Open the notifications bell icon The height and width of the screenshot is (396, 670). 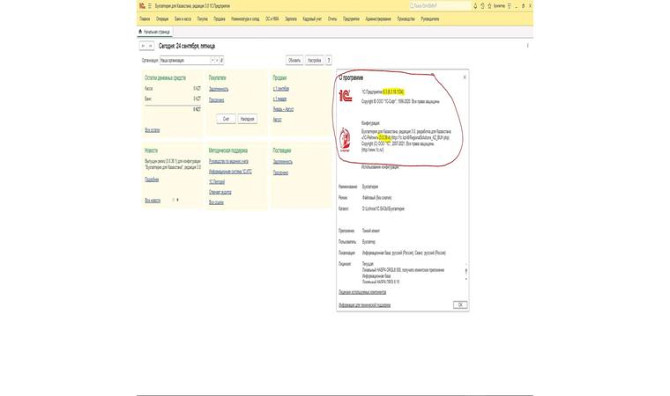pos(475,6)
